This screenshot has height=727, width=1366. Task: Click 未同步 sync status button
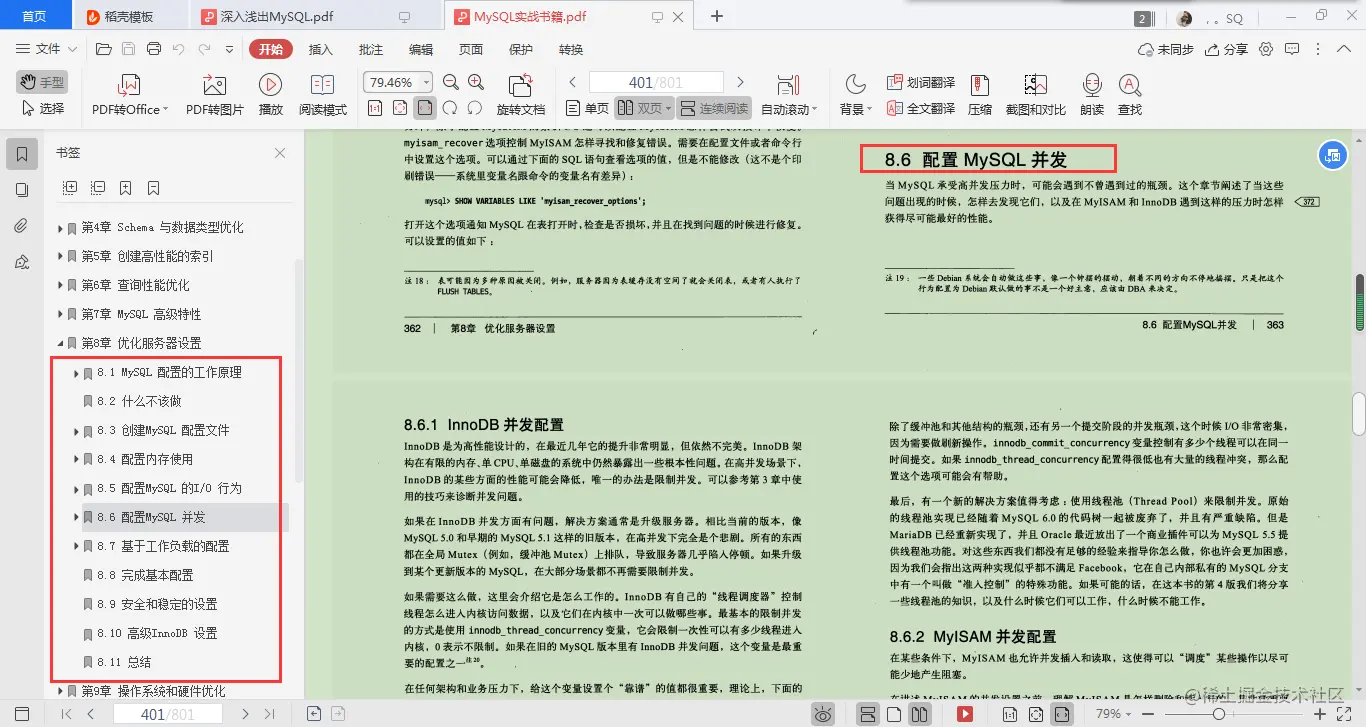tap(1166, 49)
